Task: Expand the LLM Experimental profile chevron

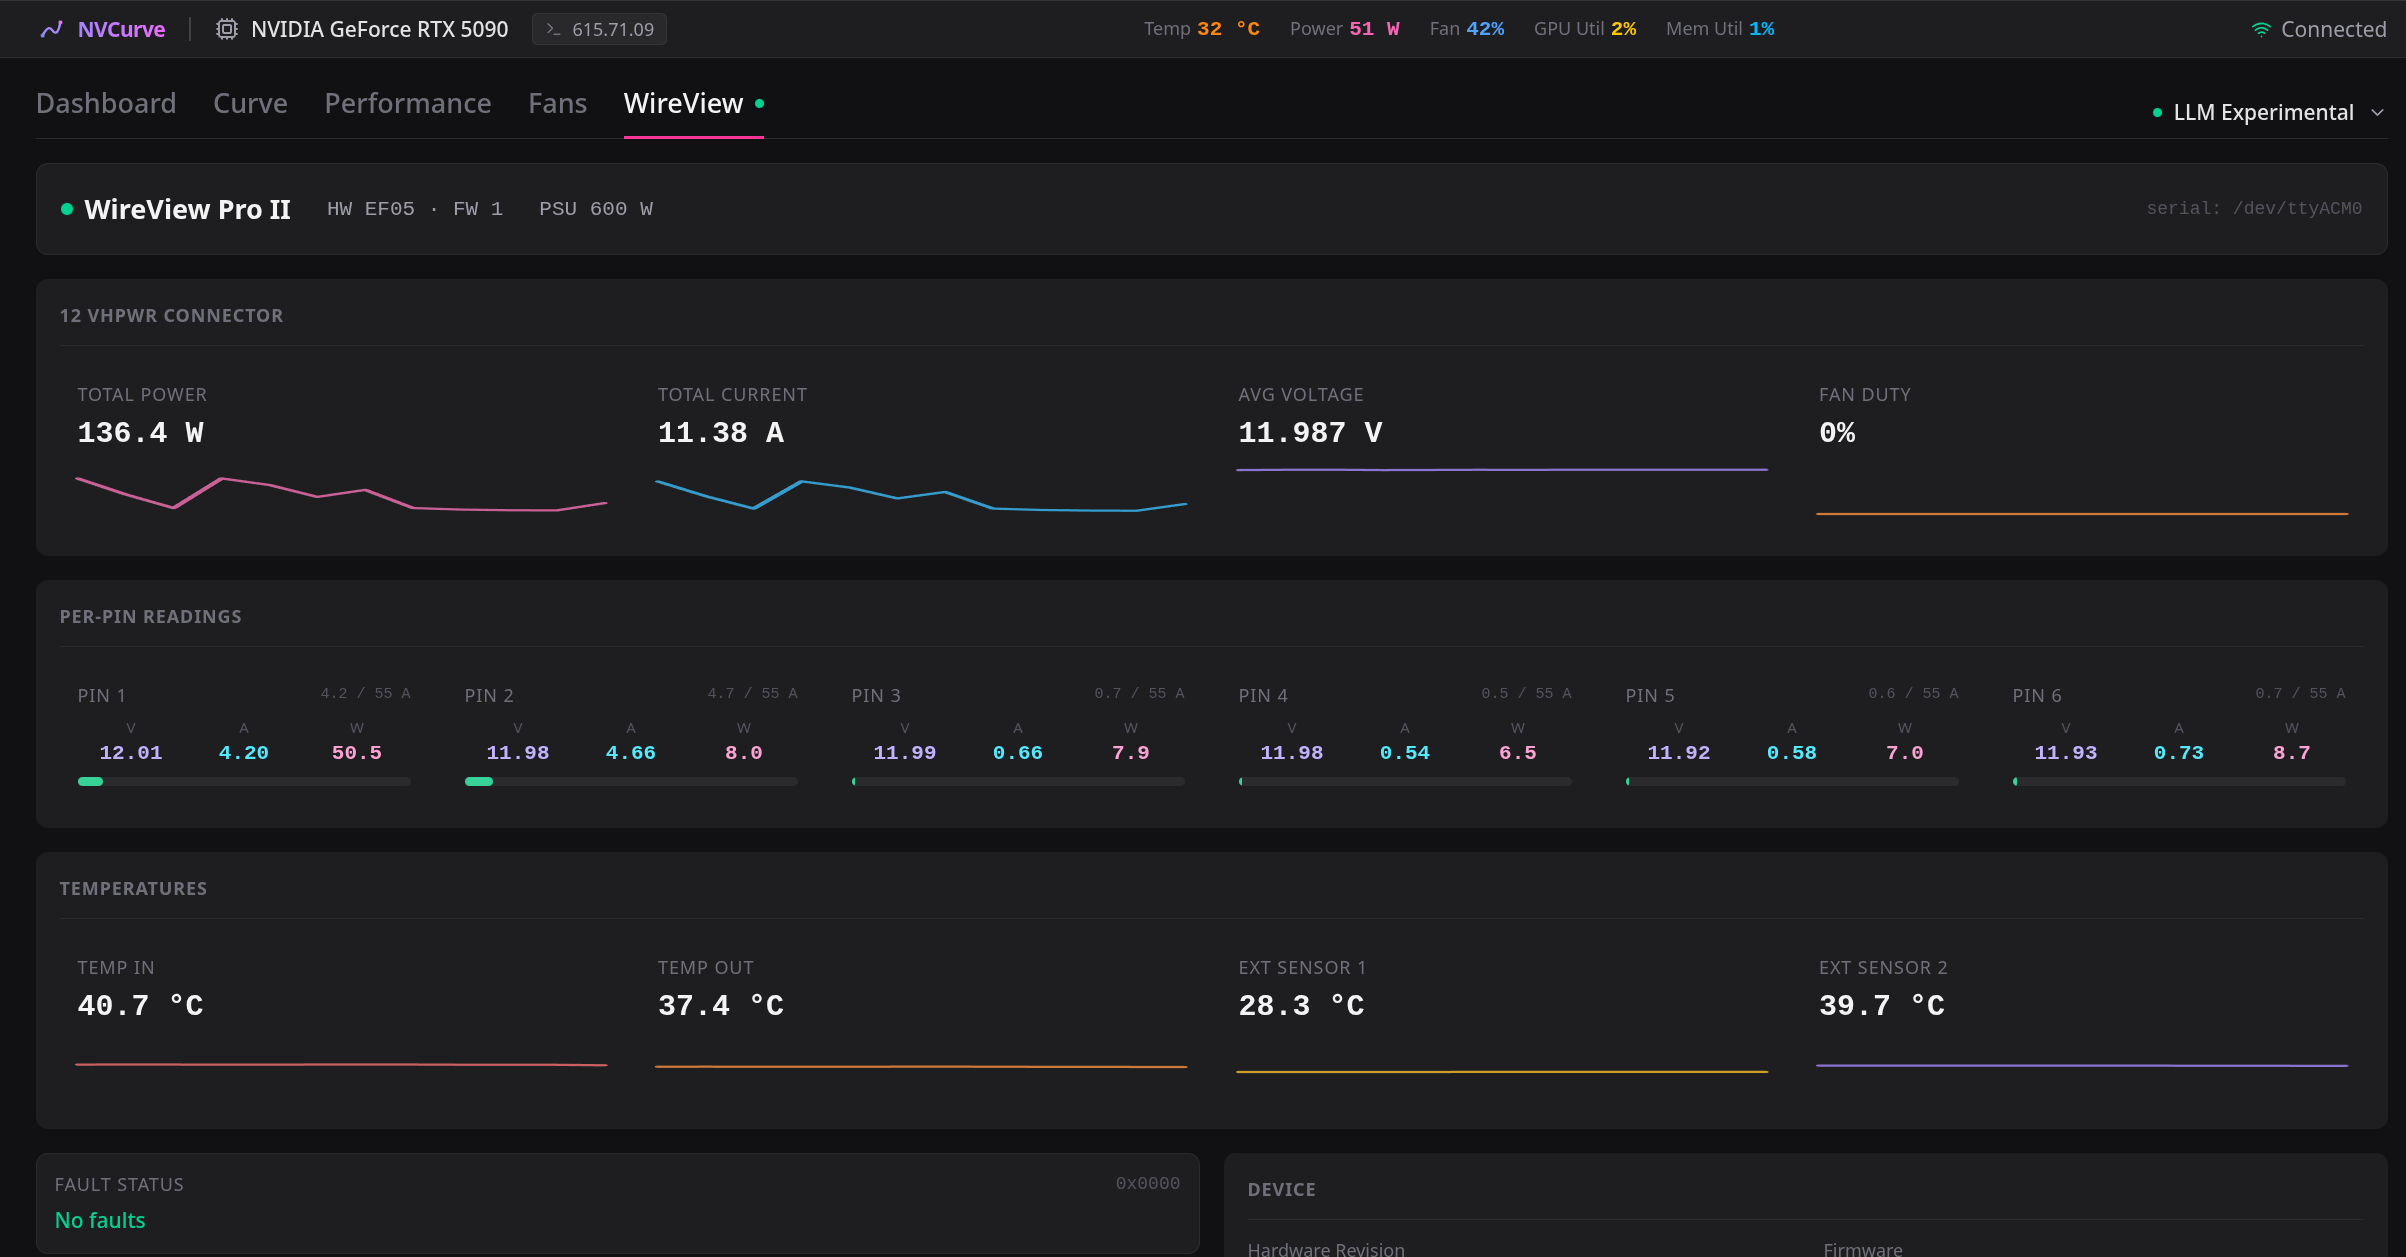Action: pyautogui.click(x=2378, y=113)
